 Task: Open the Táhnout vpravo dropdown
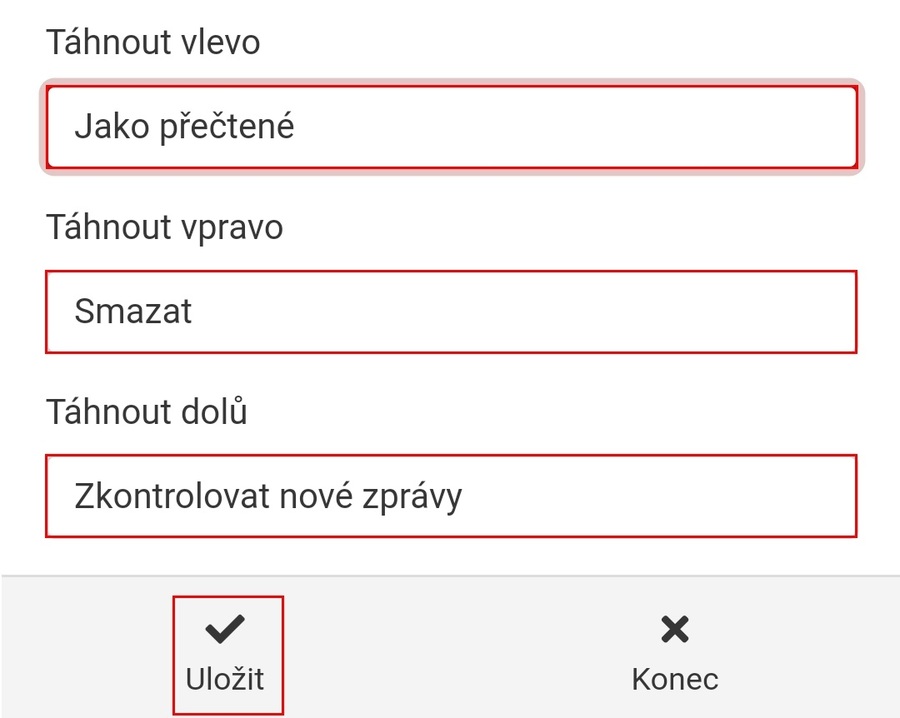pos(451,311)
